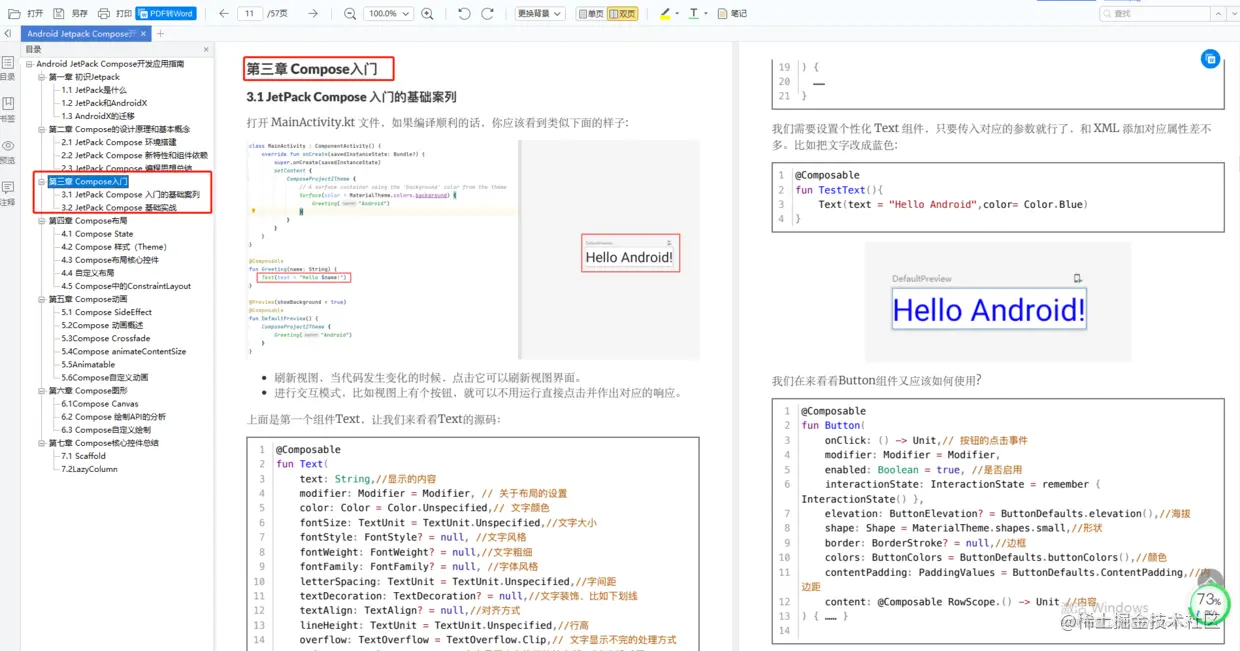Collapse 第二章 Compose的设计原理 tree node
Viewport: 1240px width, 651px height.
coord(42,129)
